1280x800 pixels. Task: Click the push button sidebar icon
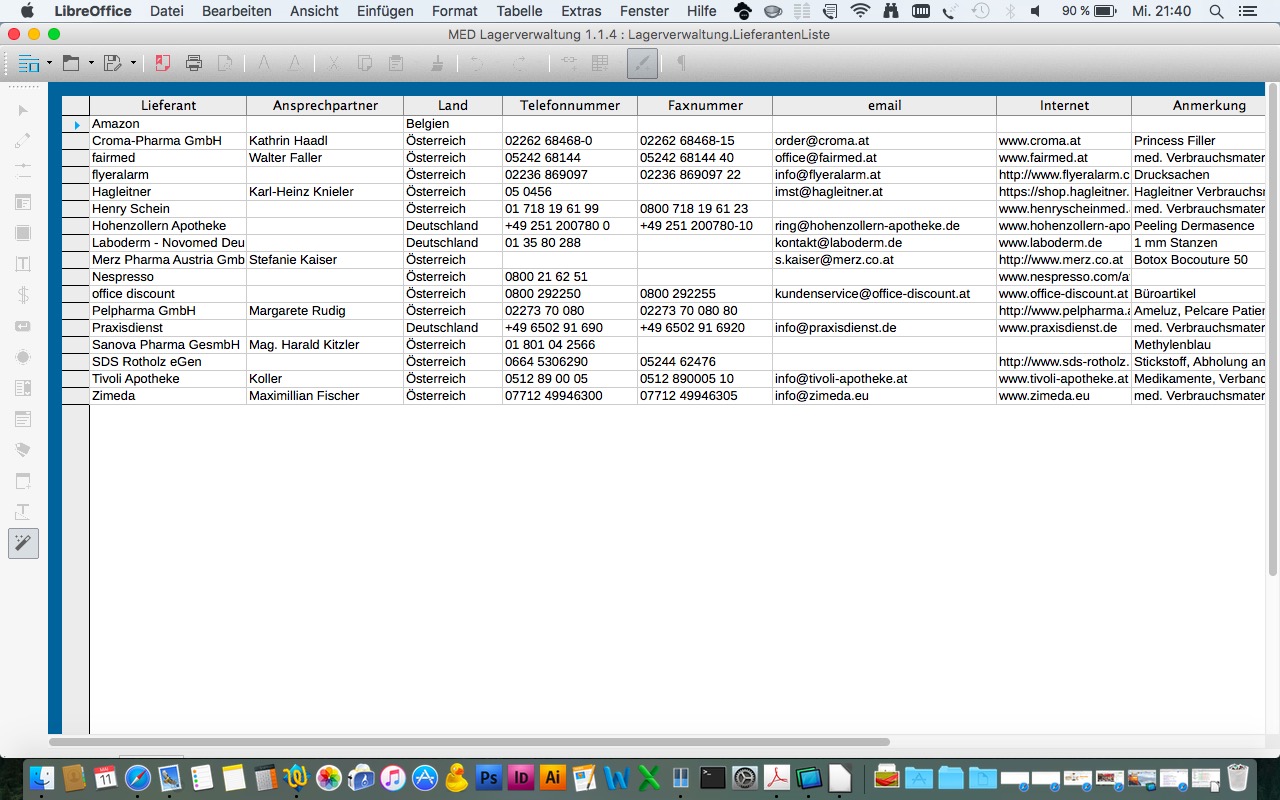(23, 326)
